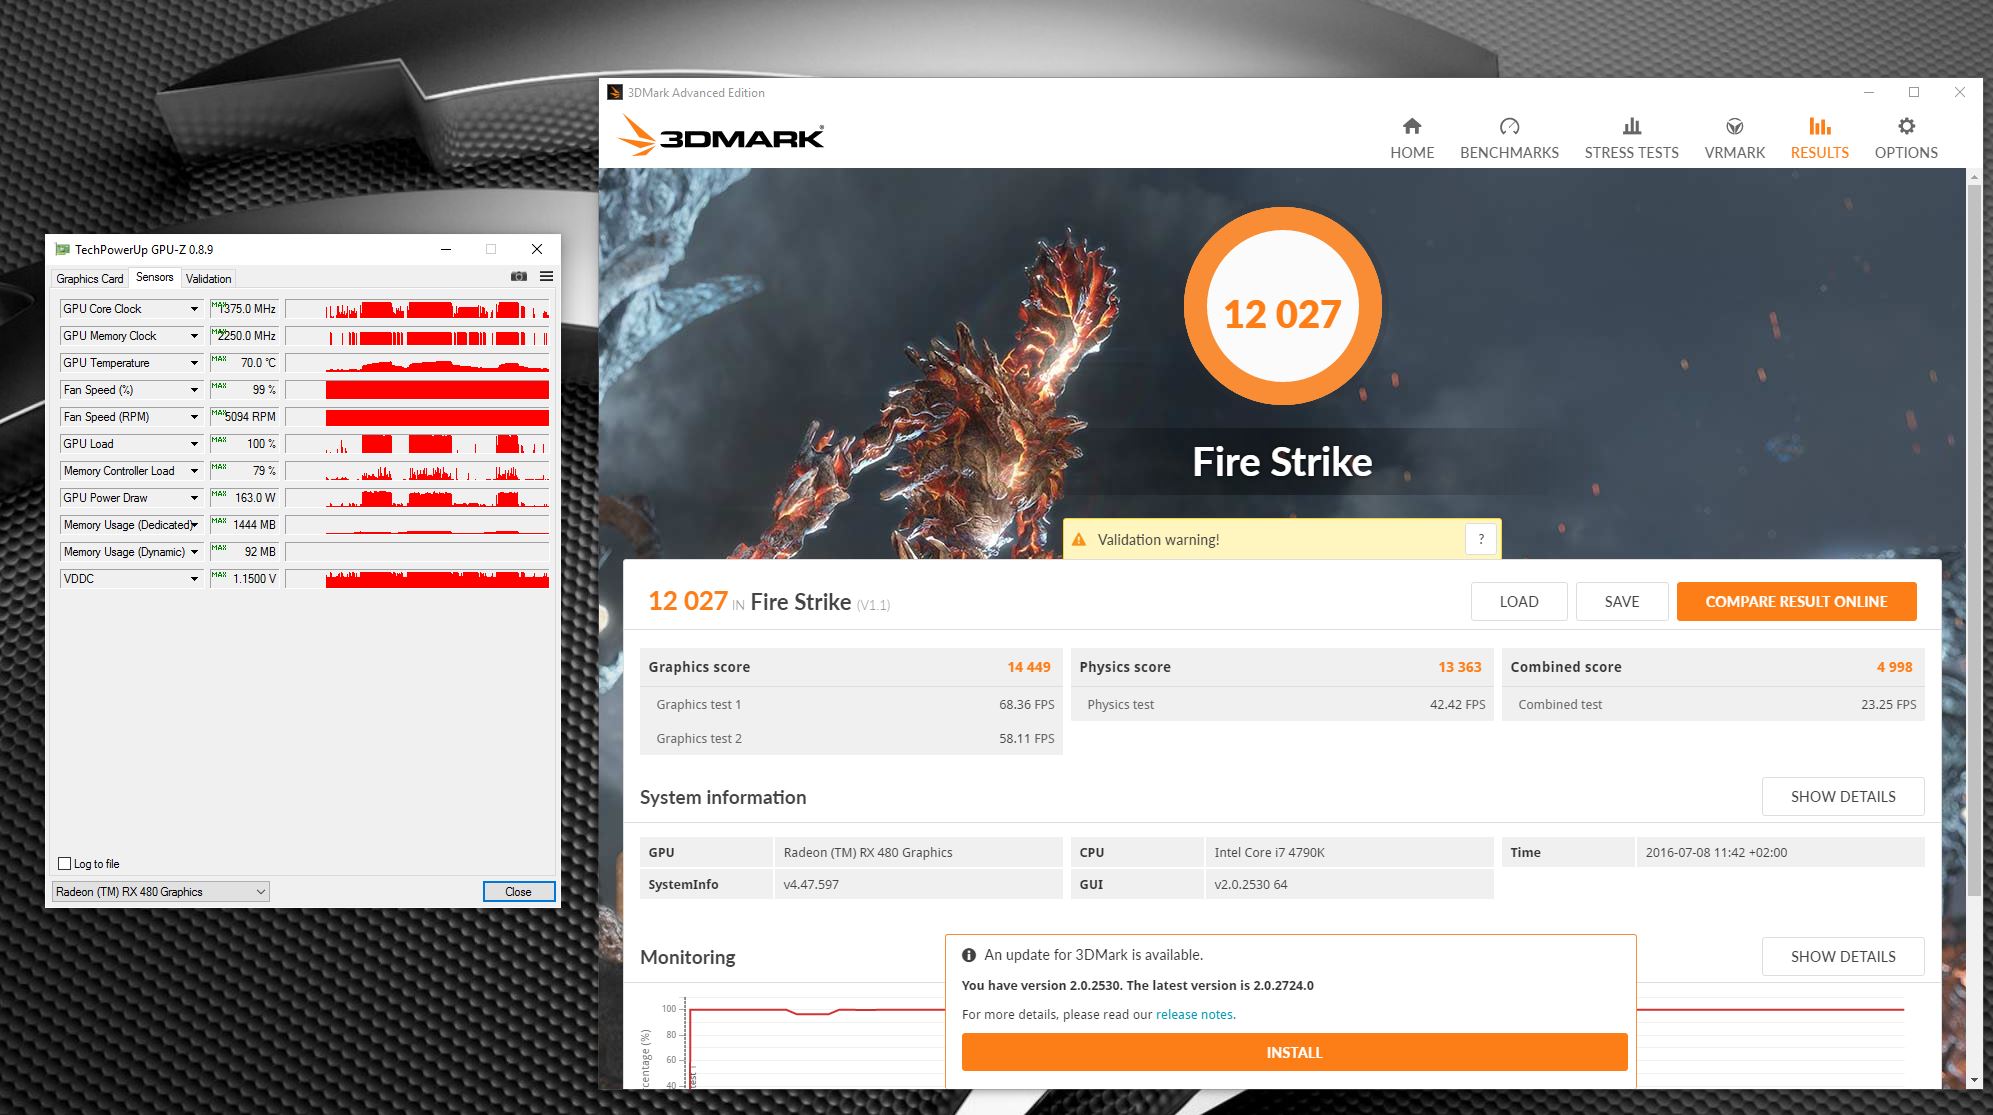Click the 3DMark vertical scrollbar
The width and height of the screenshot is (1993, 1115).
pyautogui.click(x=1973, y=600)
